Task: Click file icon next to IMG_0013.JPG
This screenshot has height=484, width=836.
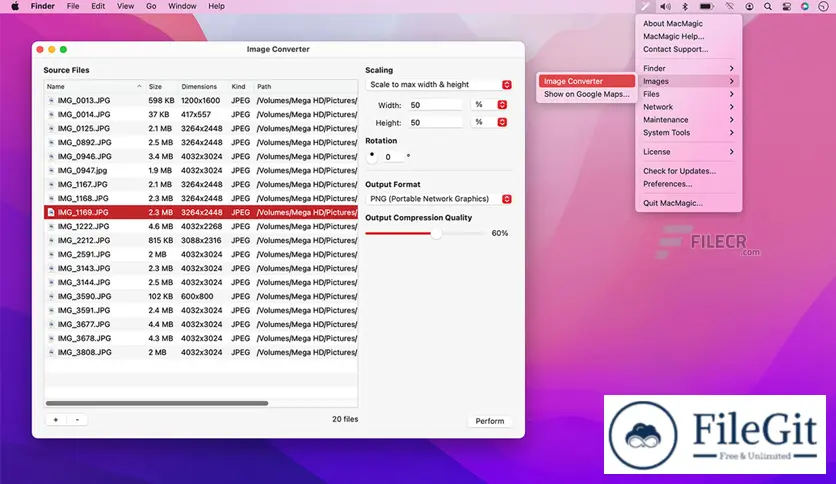Action: [51, 100]
